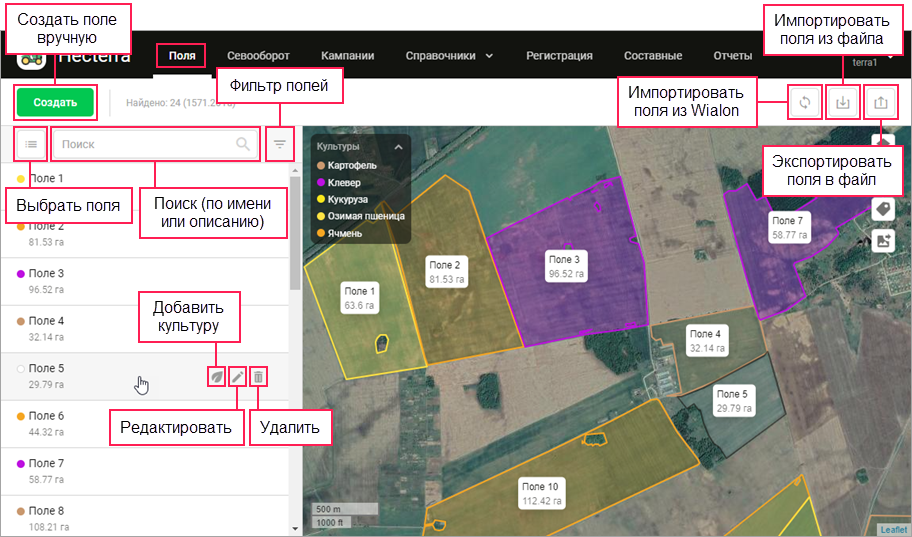Open the Кампании tab
912x537 pixels.
(x=347, y=56)
